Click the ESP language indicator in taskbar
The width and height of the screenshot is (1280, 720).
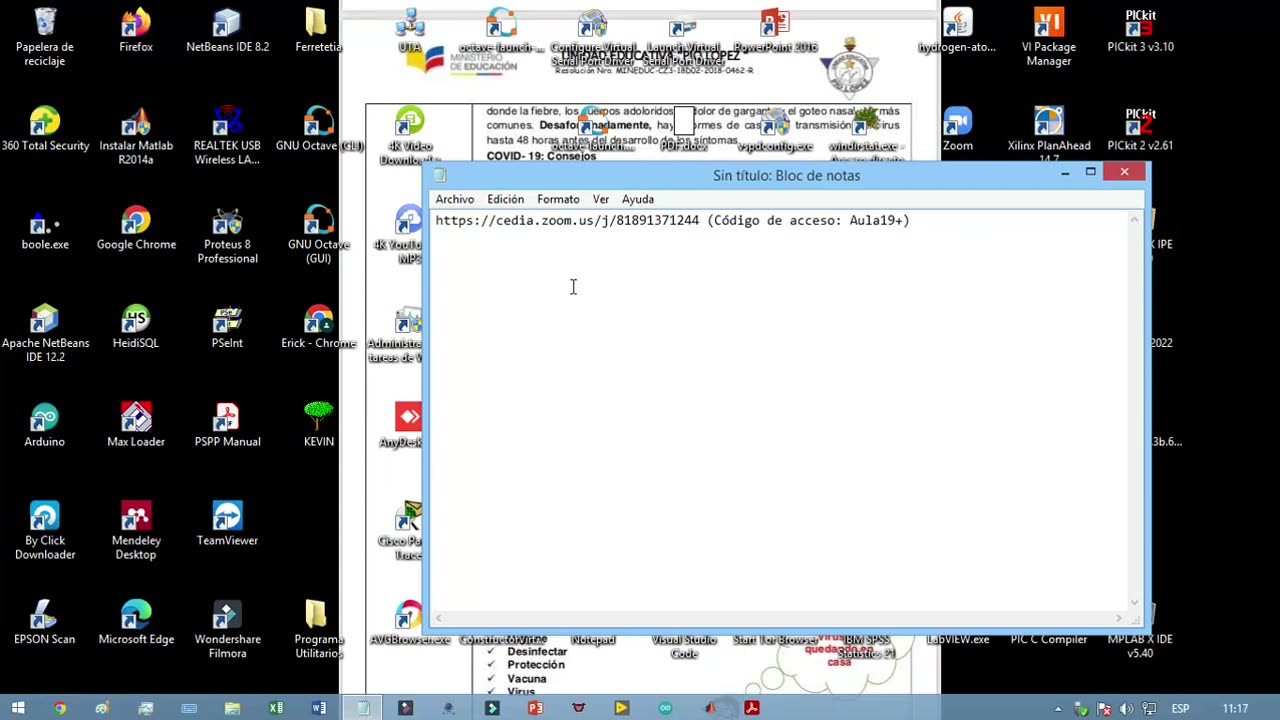click(x=1180, y=709)
